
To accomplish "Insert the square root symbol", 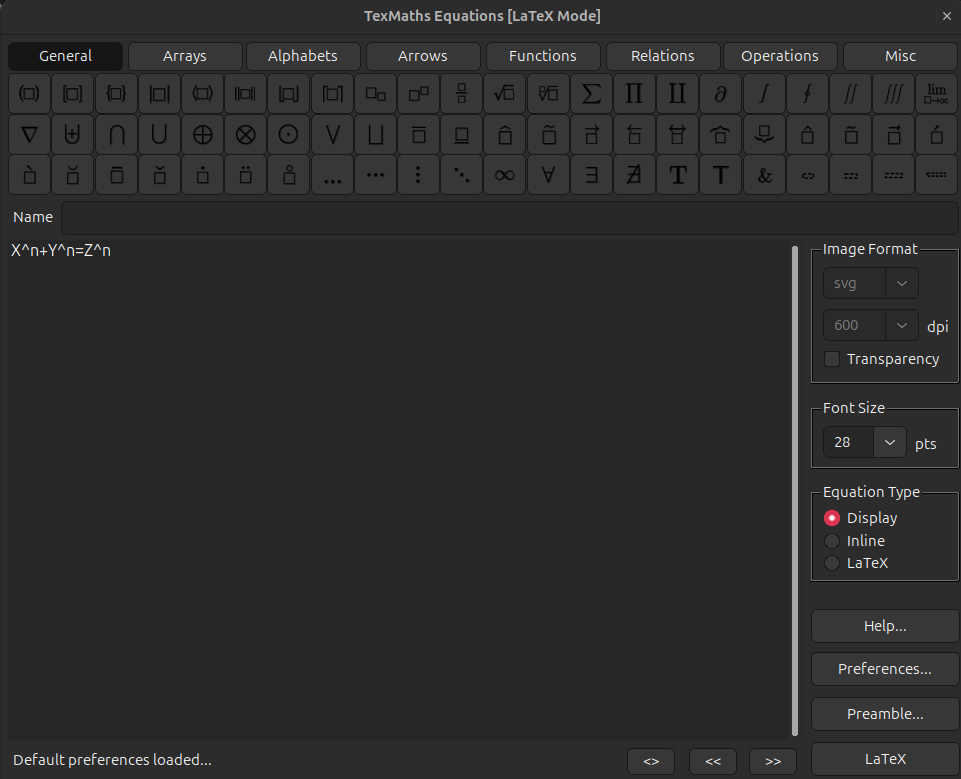I will [x=505, y=94].
